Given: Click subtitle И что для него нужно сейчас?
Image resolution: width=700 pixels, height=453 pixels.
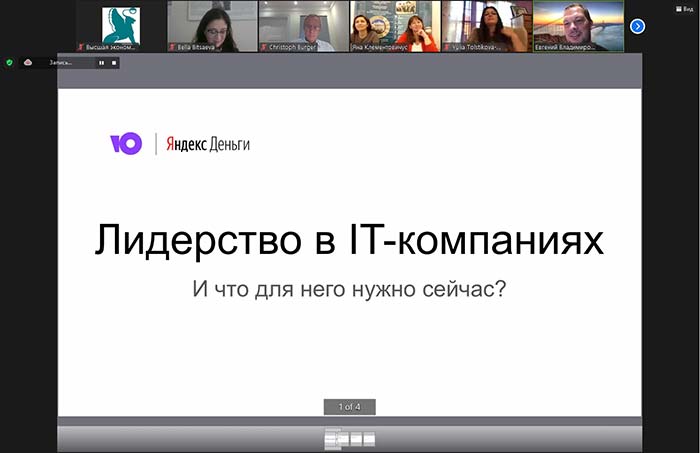Looking at the screenshot, I should [350, 289].
